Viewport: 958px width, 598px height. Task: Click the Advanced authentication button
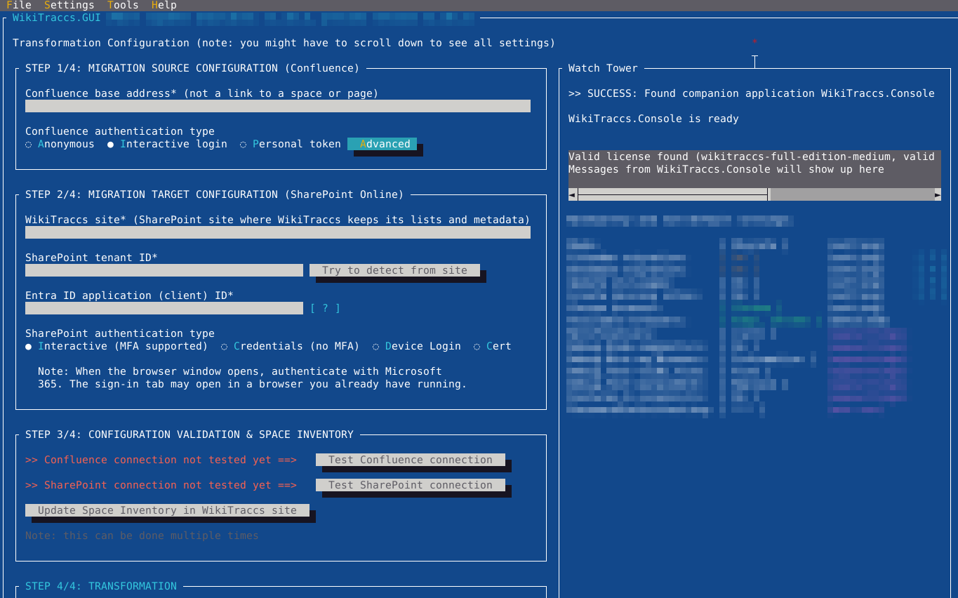point(382,144)
